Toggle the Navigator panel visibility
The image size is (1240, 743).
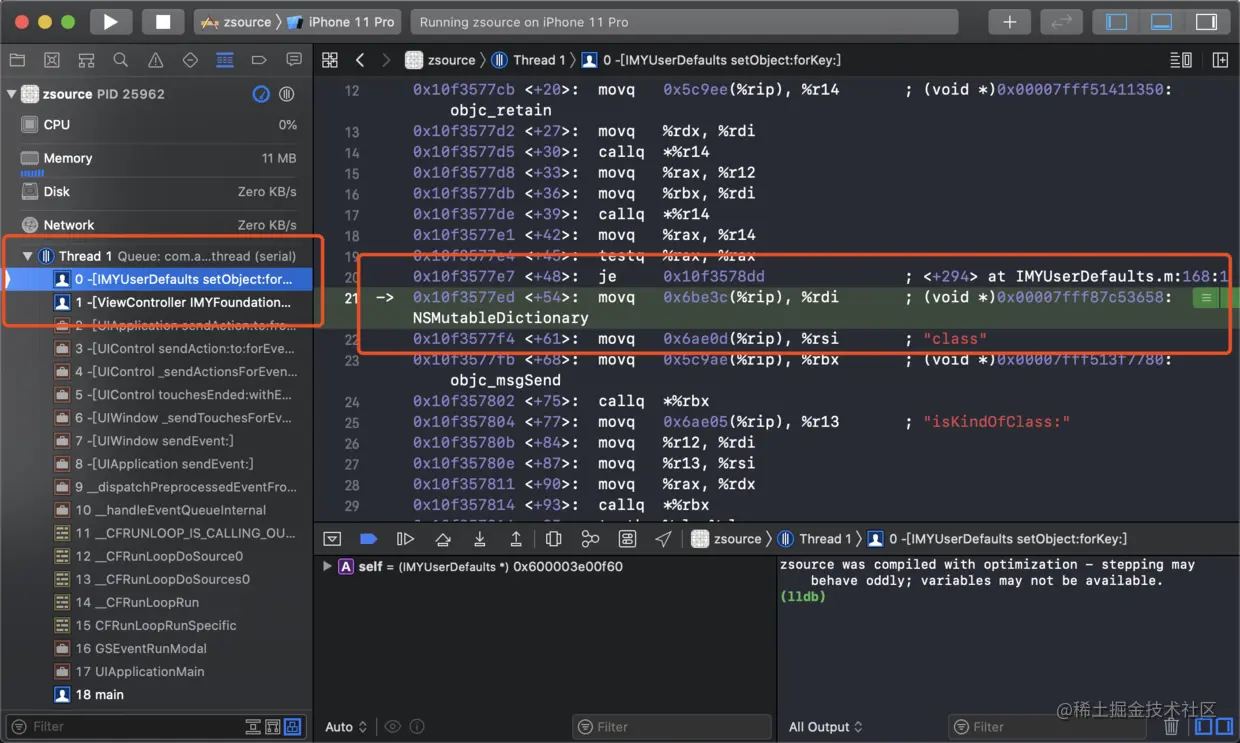click(x=1117, y=21)
